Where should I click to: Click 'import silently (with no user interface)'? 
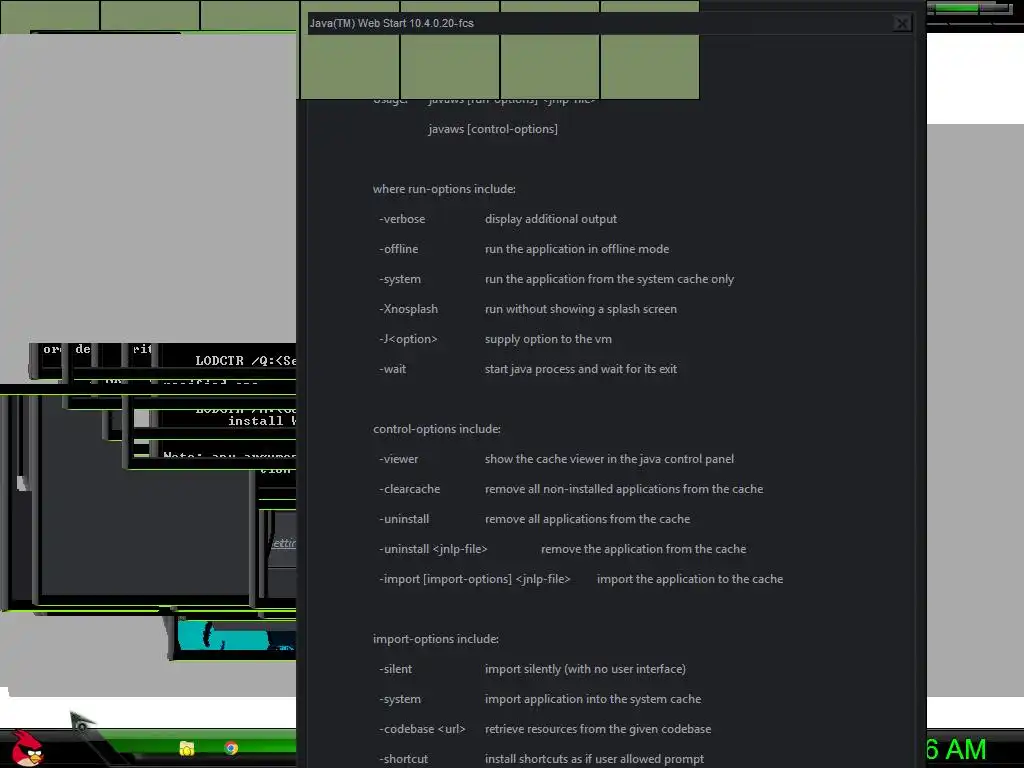(585, 670)
